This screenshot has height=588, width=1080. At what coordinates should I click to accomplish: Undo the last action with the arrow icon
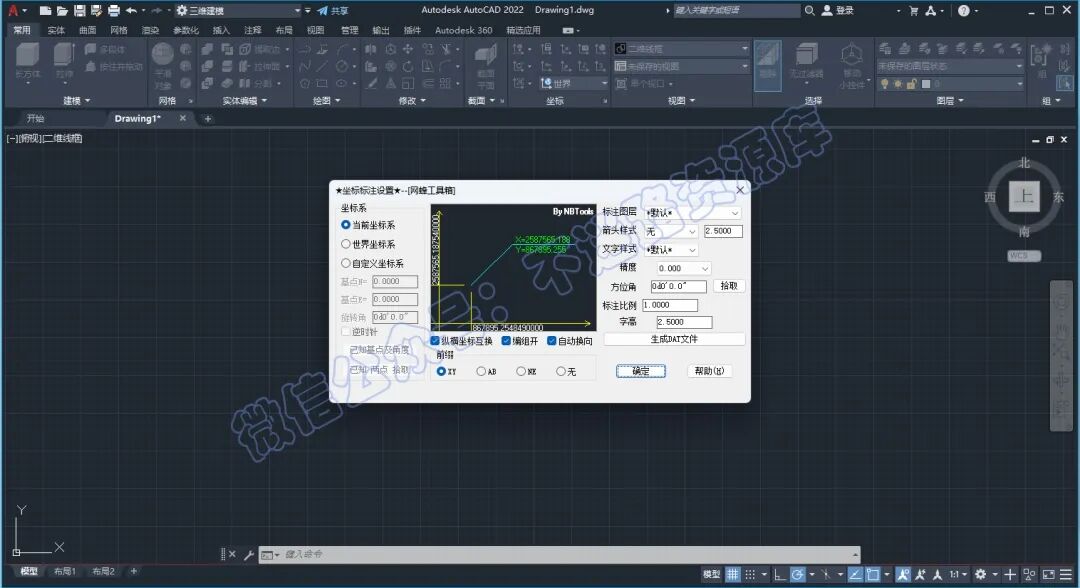[x=131, y=10]
